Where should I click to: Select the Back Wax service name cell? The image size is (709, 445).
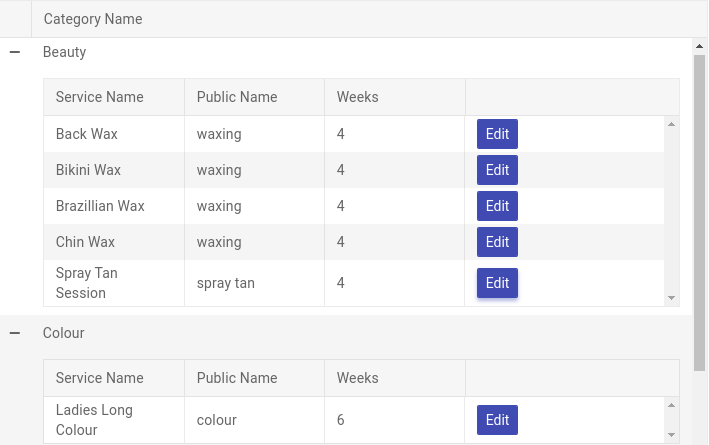pos(87,134)
